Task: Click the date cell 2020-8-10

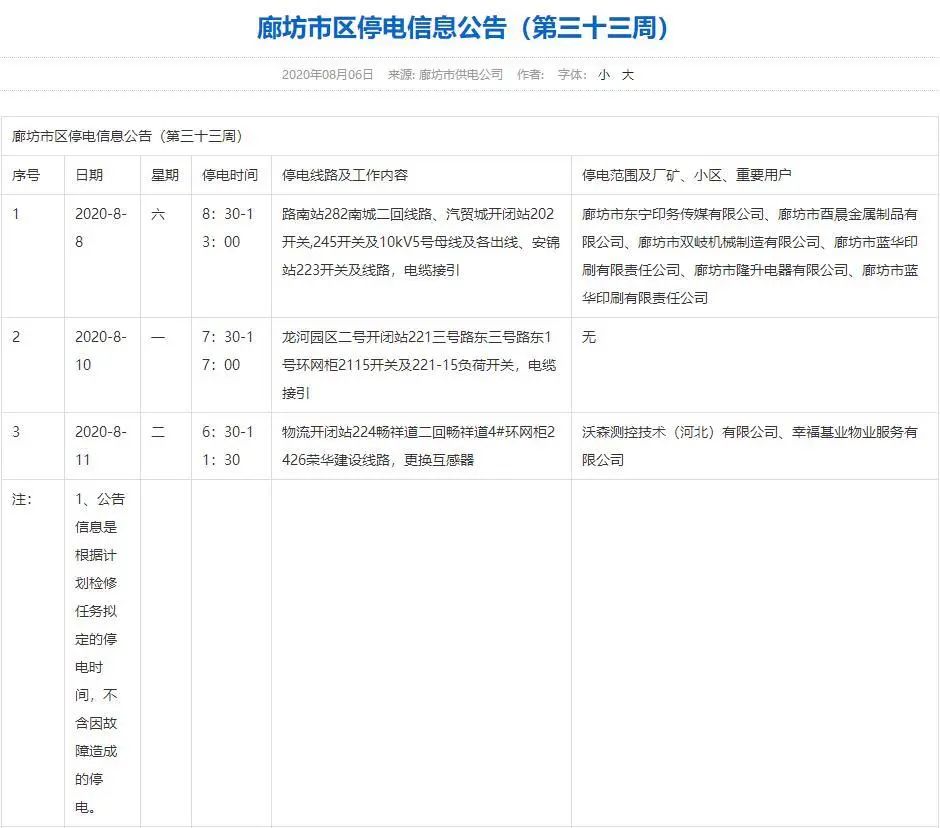Action: pyautogui.click(x=103, y=365)
